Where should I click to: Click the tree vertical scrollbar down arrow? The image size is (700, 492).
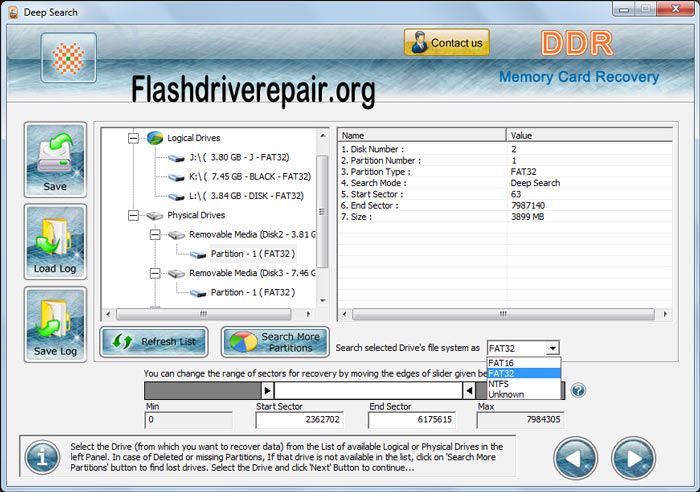click(x=322, y=301)
